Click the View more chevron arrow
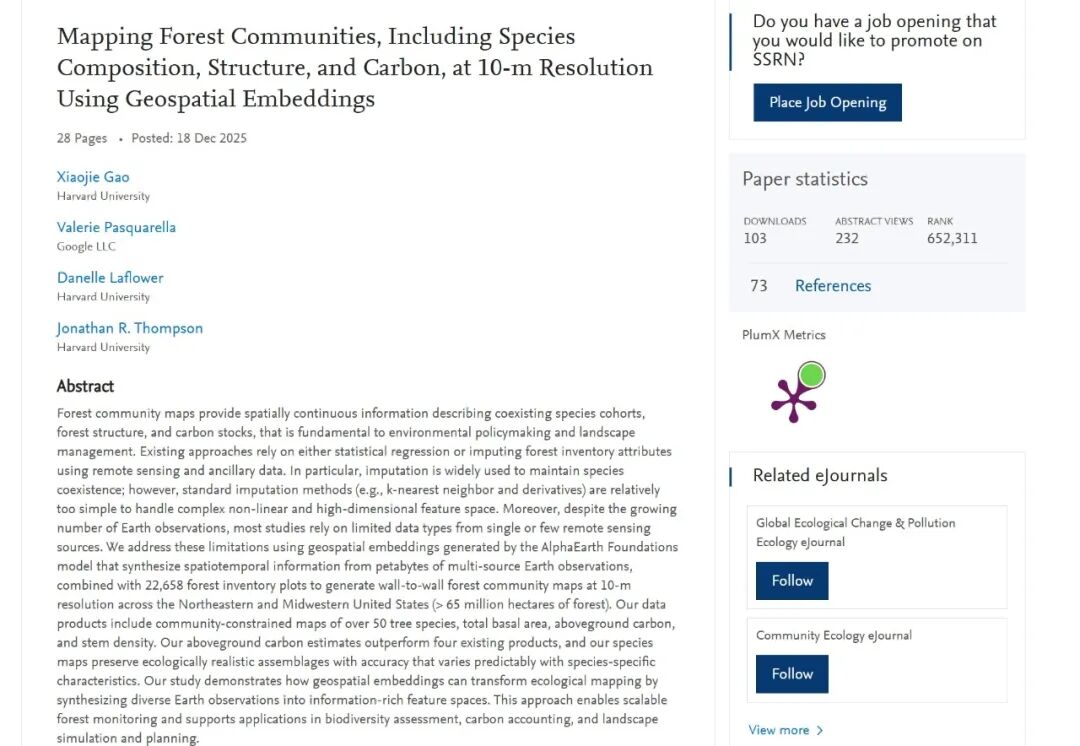The width and height of the screenshot is (1080, 746). (820, 730)
